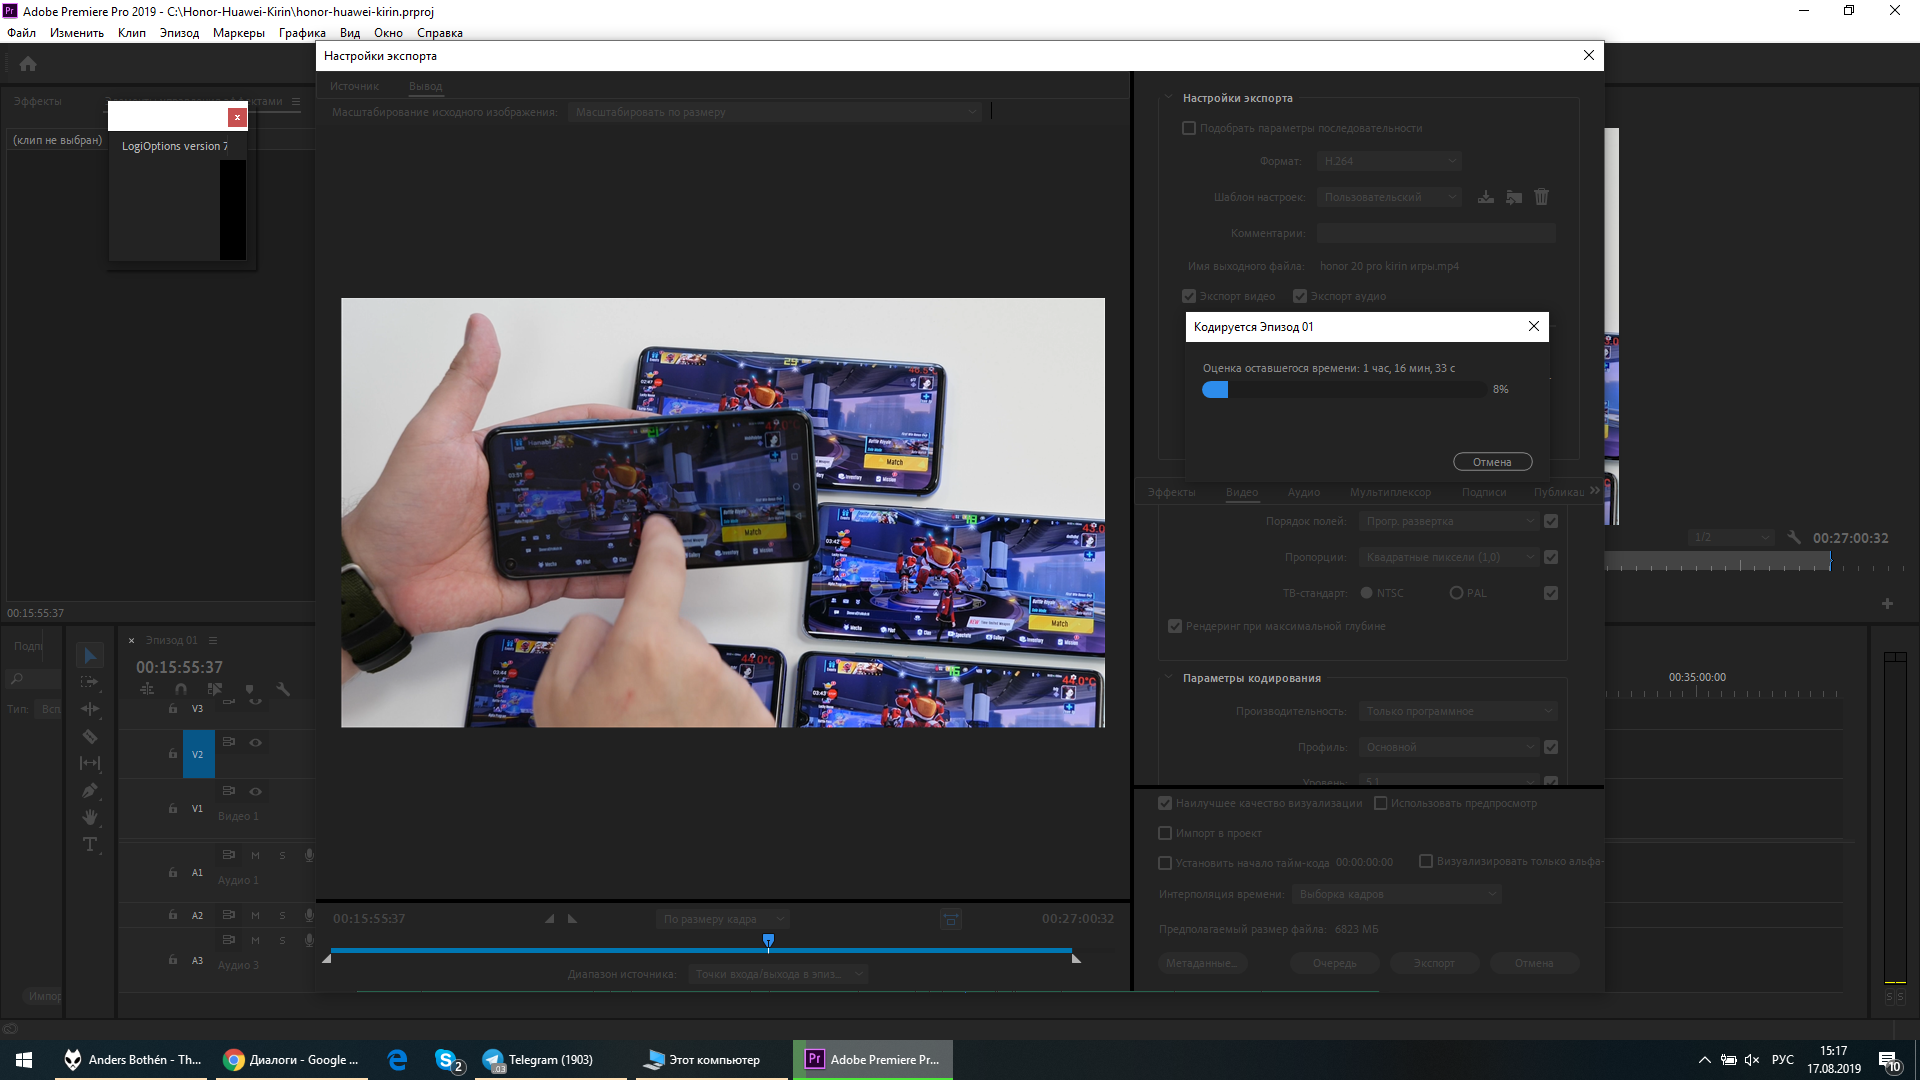Open Шаблон настроек Пользовательский dropdown
Image resolution: width=1920 pixels, height=1080 pixels.
(x=1389, y=197)
